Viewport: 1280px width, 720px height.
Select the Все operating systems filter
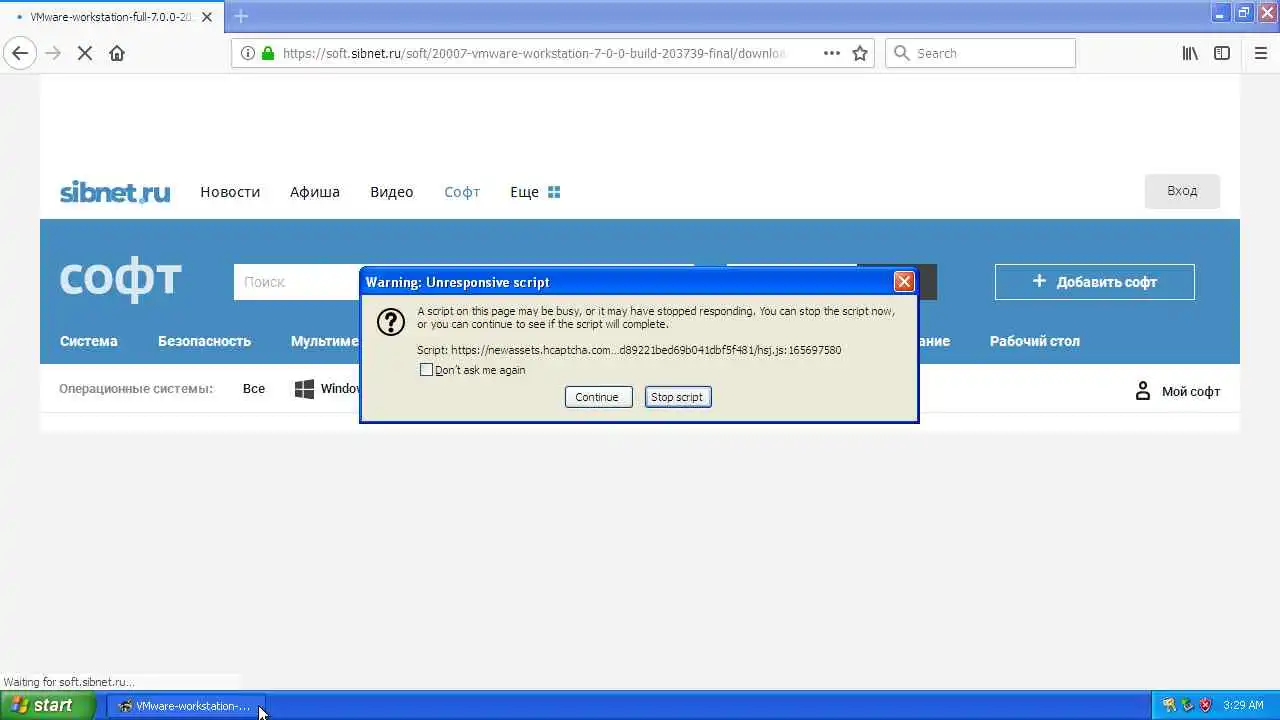(x=254, y=389)
